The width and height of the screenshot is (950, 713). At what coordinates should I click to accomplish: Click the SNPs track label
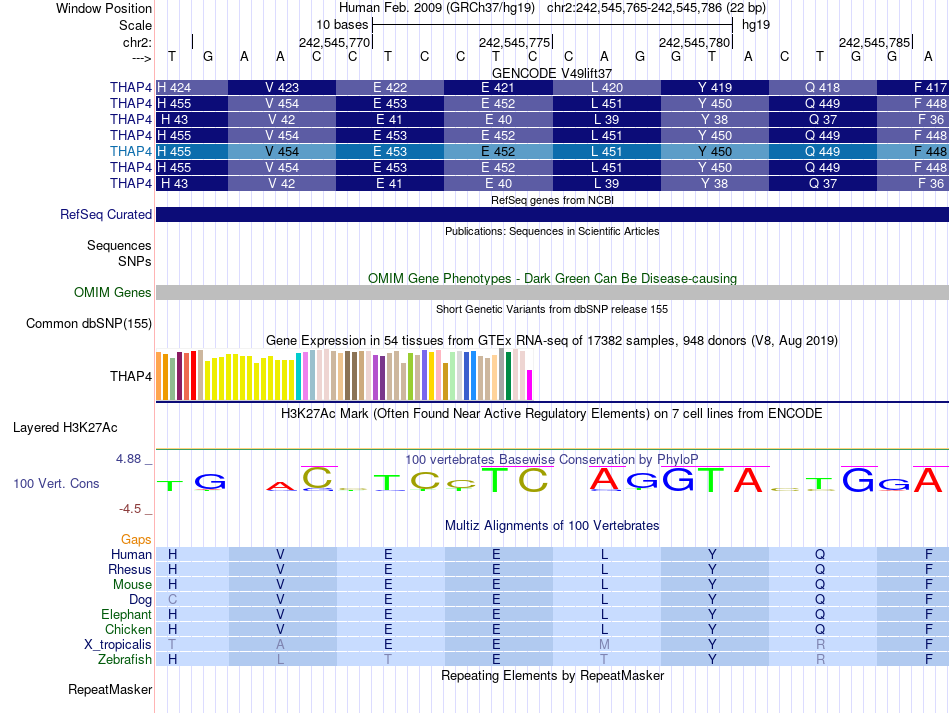tap(135, 261)
